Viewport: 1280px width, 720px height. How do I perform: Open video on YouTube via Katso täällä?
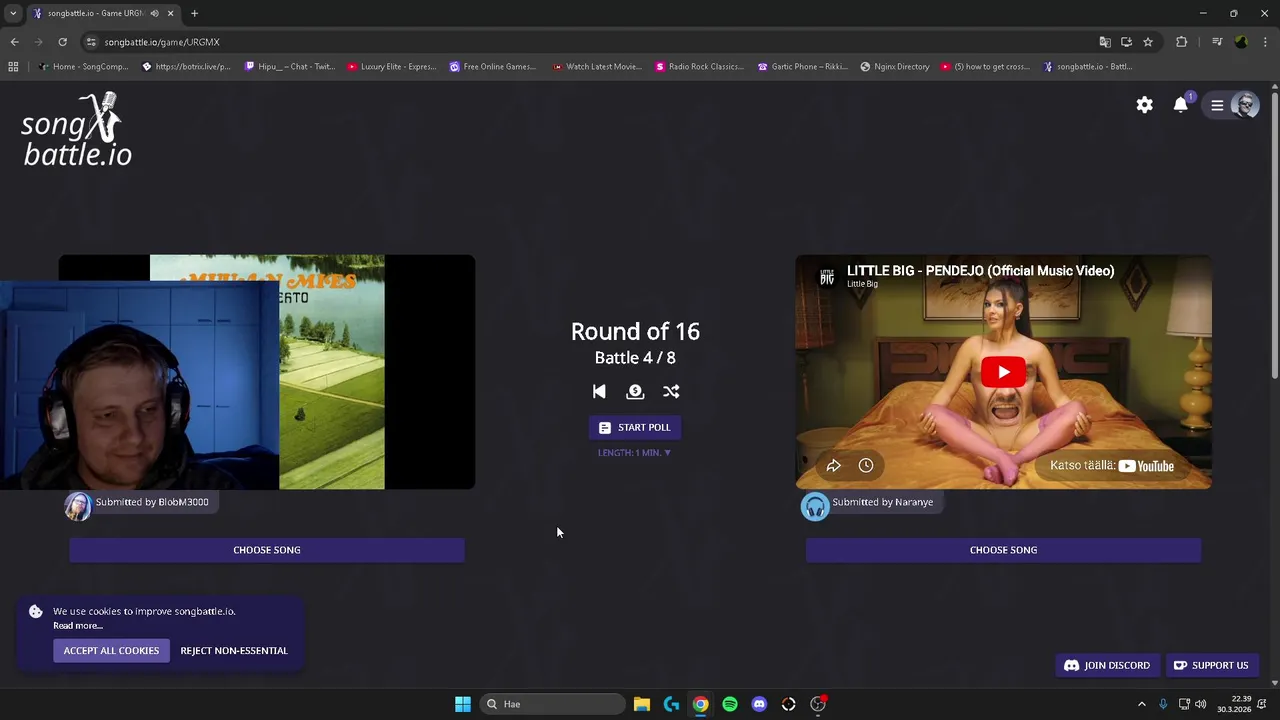click(x=1112, y=466)
